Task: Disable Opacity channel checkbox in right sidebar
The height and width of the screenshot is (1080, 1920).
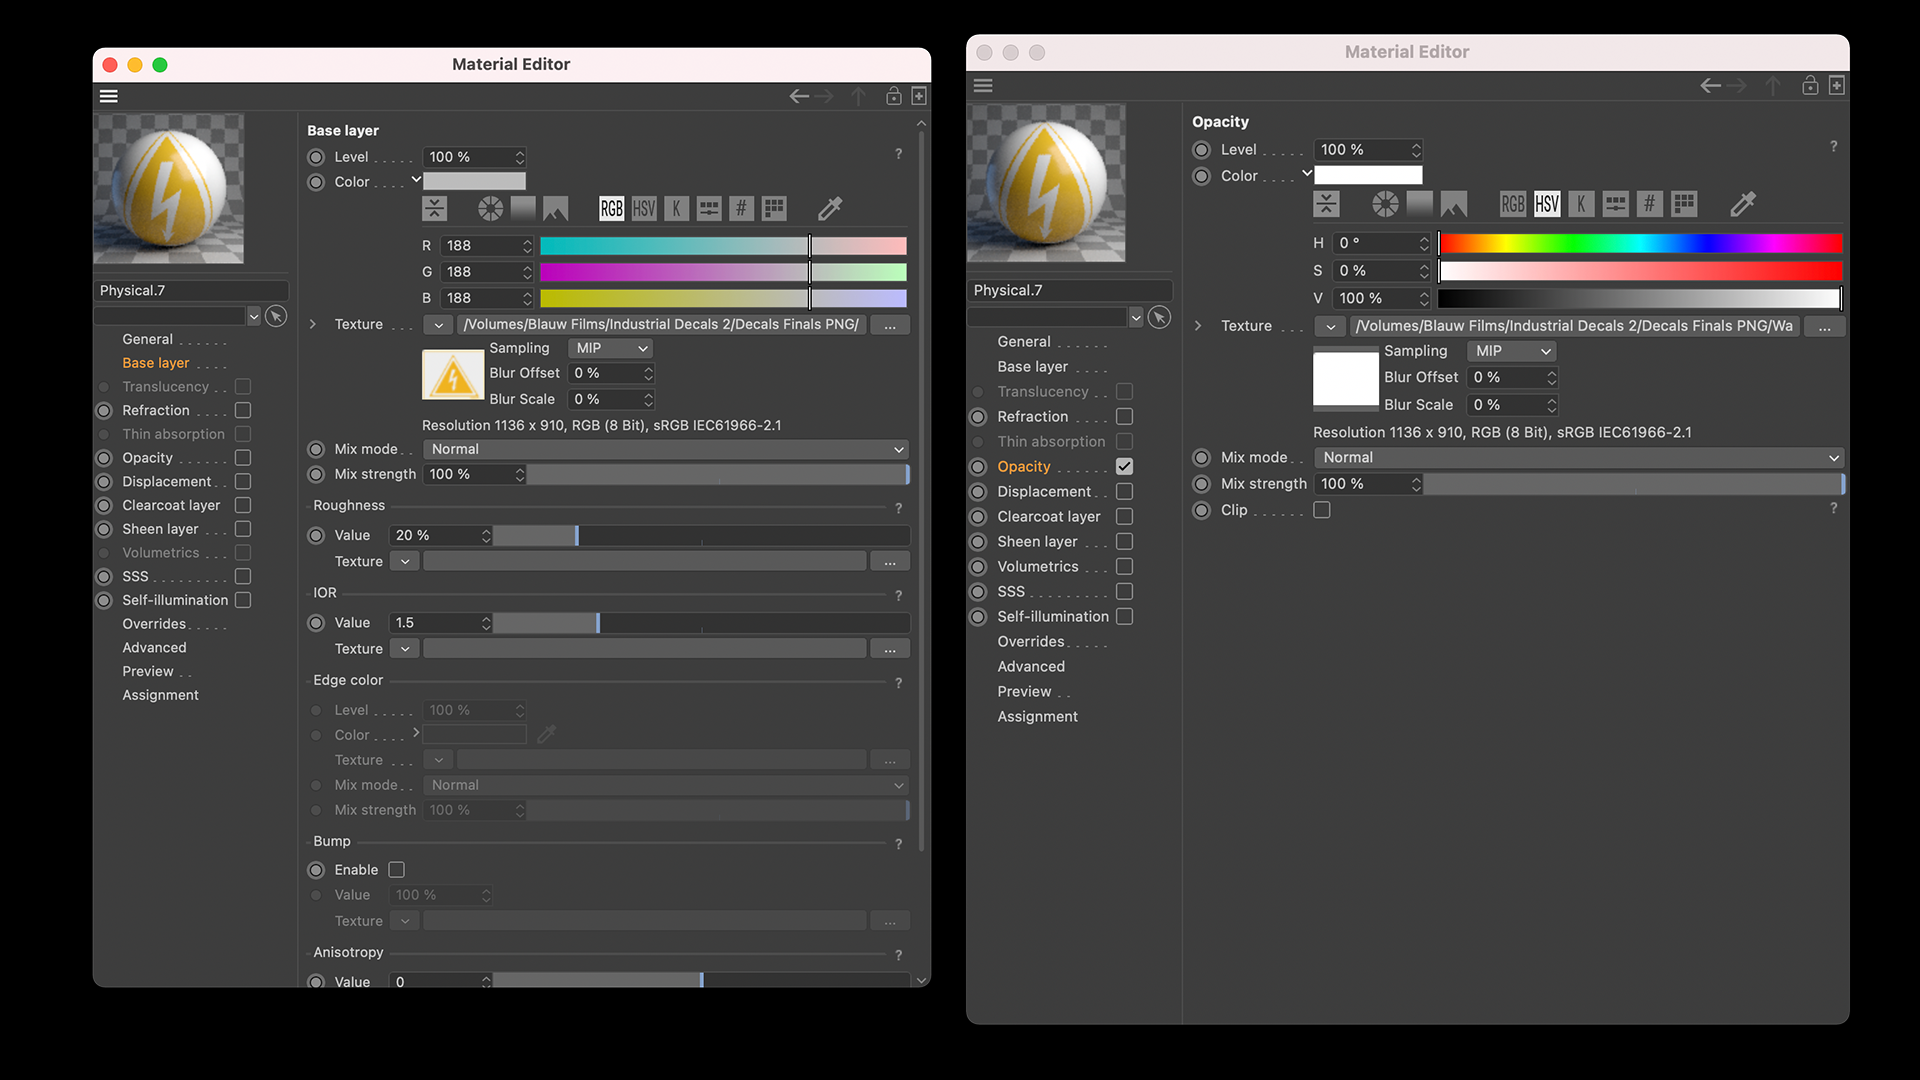Action: coord(1124,466)
